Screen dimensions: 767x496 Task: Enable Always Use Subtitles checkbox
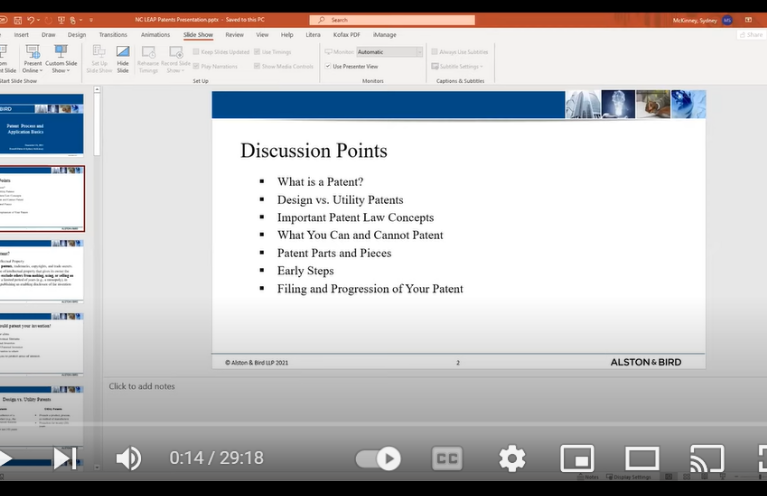coord(434,52)
